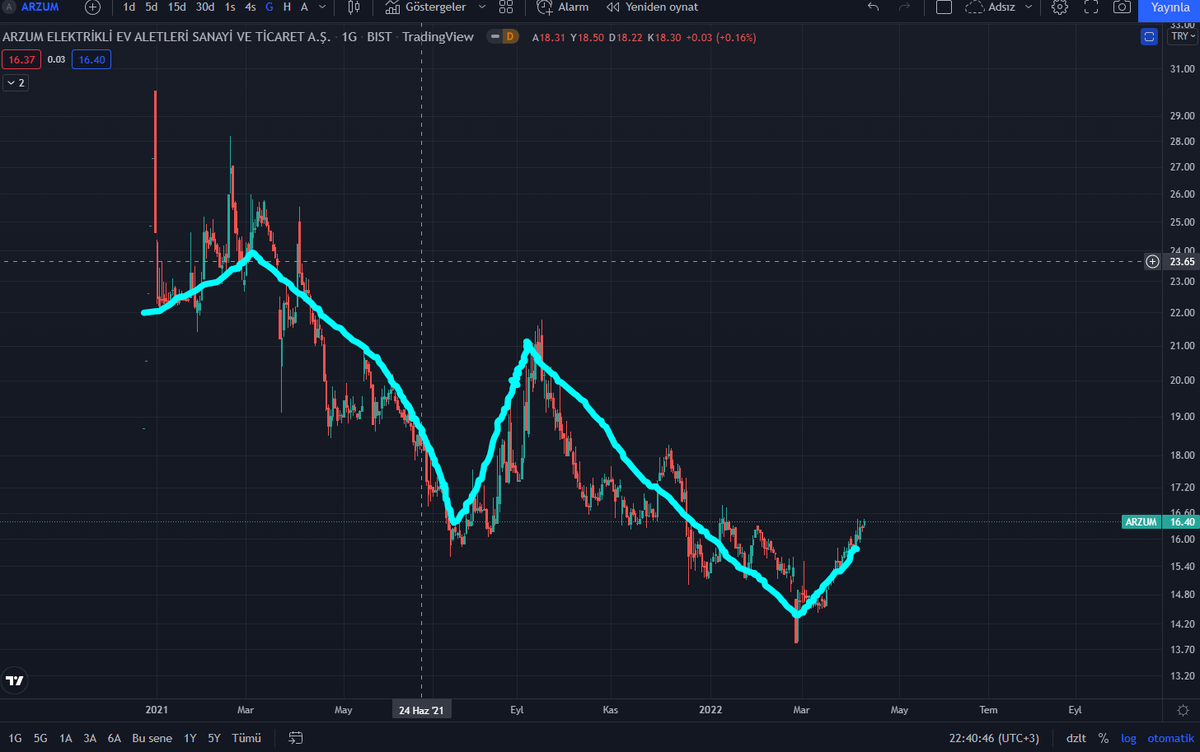The width and height of the screenshot is (1200, 752).
Task: Take a chart snapshot with camera icon
Action: tap(1122, 7)
